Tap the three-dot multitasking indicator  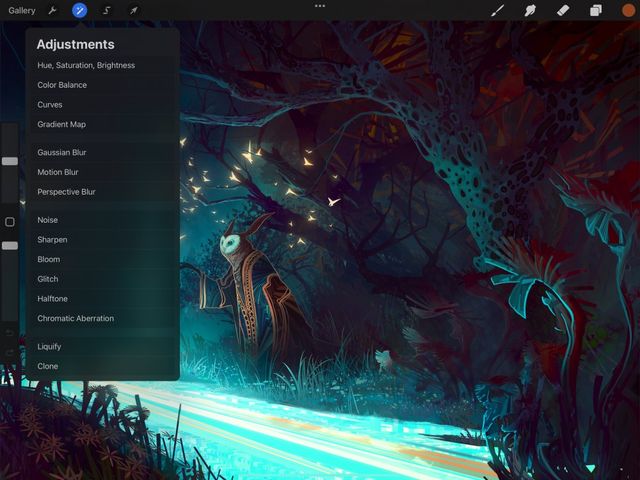tap(320, 6)
